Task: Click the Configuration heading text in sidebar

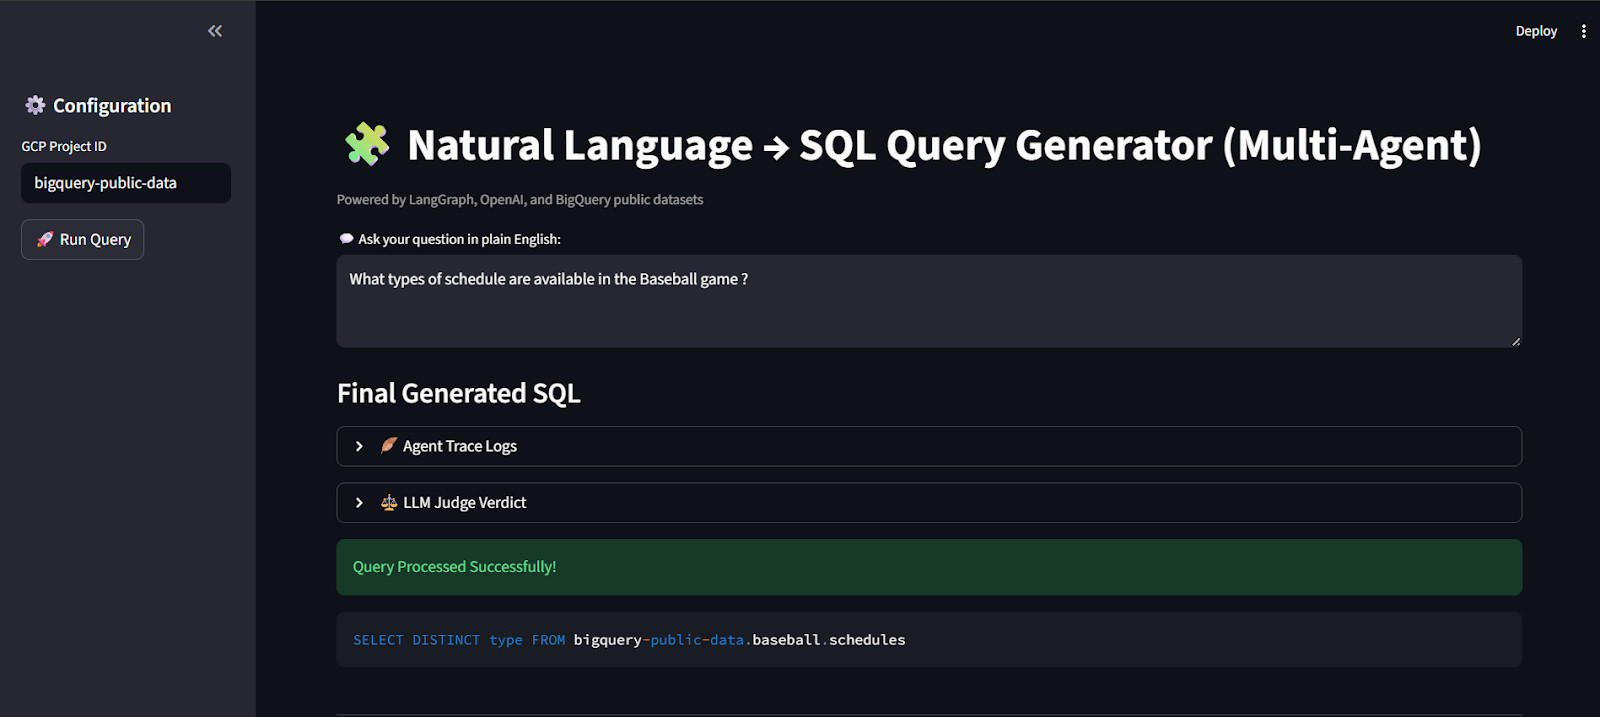Action: 112,105
